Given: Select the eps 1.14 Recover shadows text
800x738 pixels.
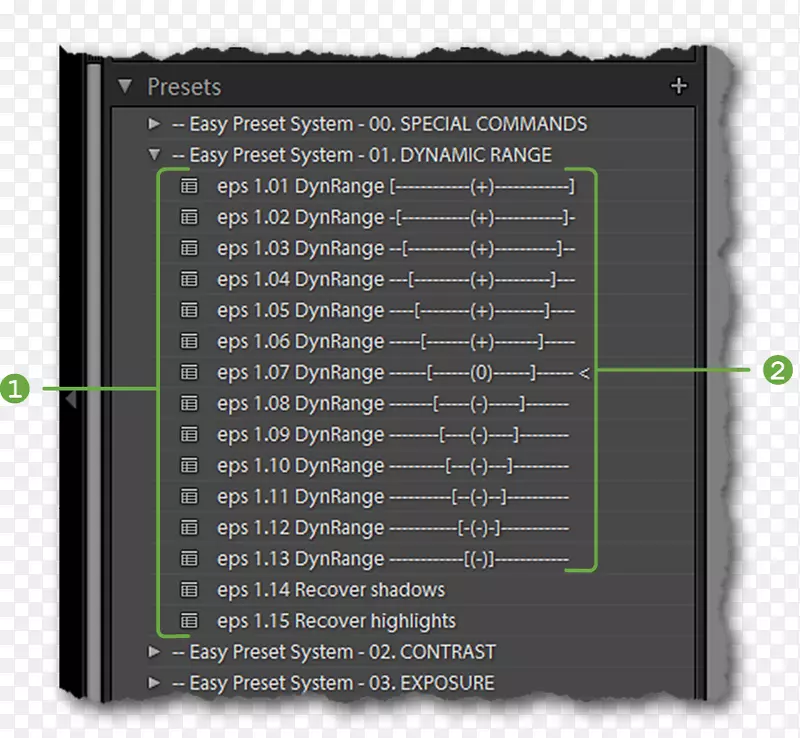Looking at the screenshot, I should coord(331,590).
